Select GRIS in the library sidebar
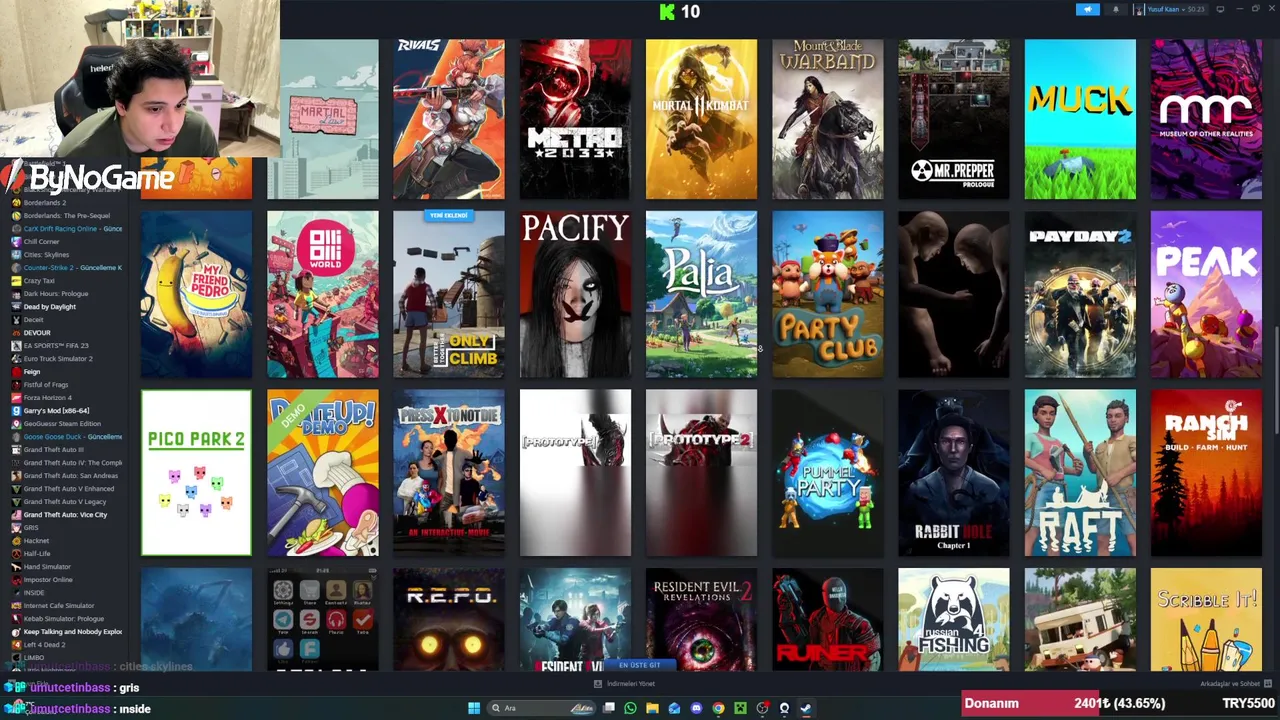Screen dimensions: 1280x720 (x=31, y=528)
